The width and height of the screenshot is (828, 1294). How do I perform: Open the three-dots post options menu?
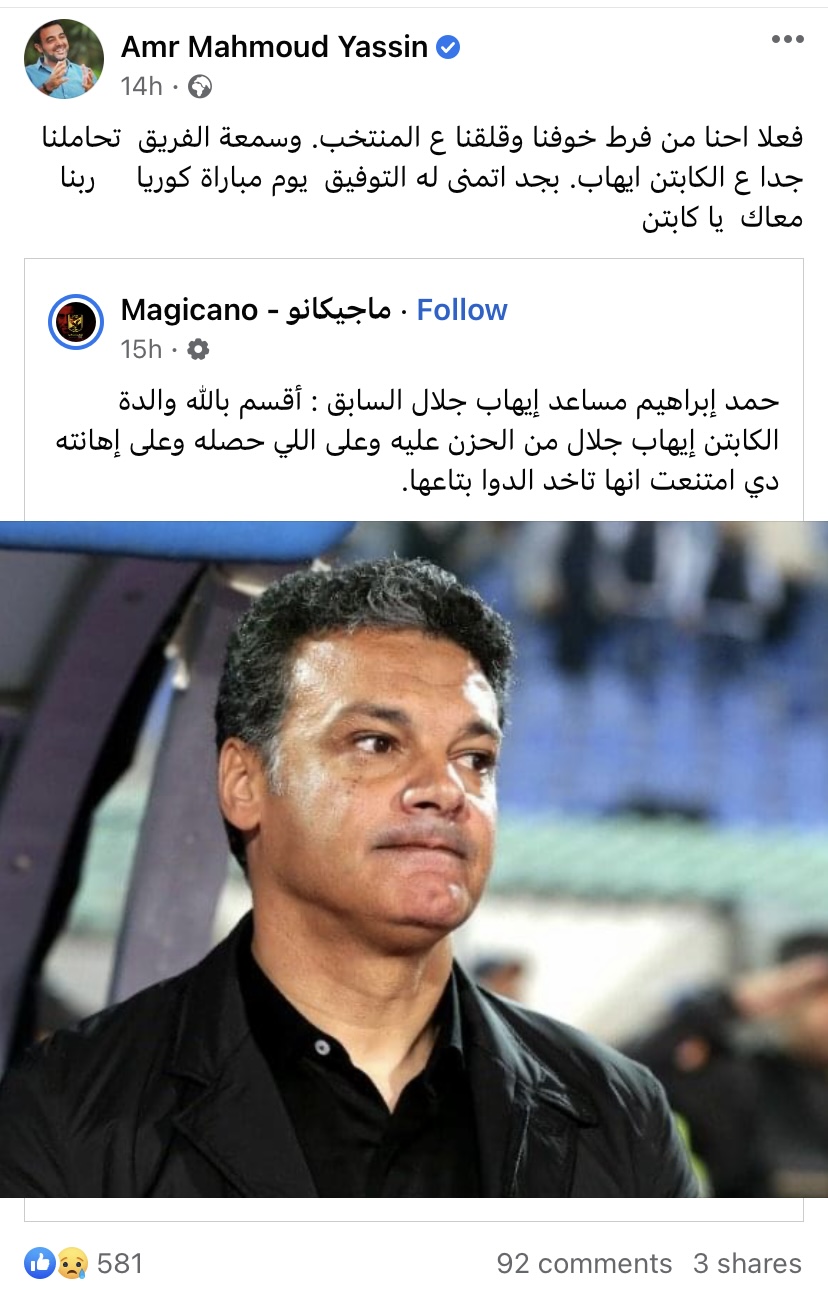click(x=787, y=39)
